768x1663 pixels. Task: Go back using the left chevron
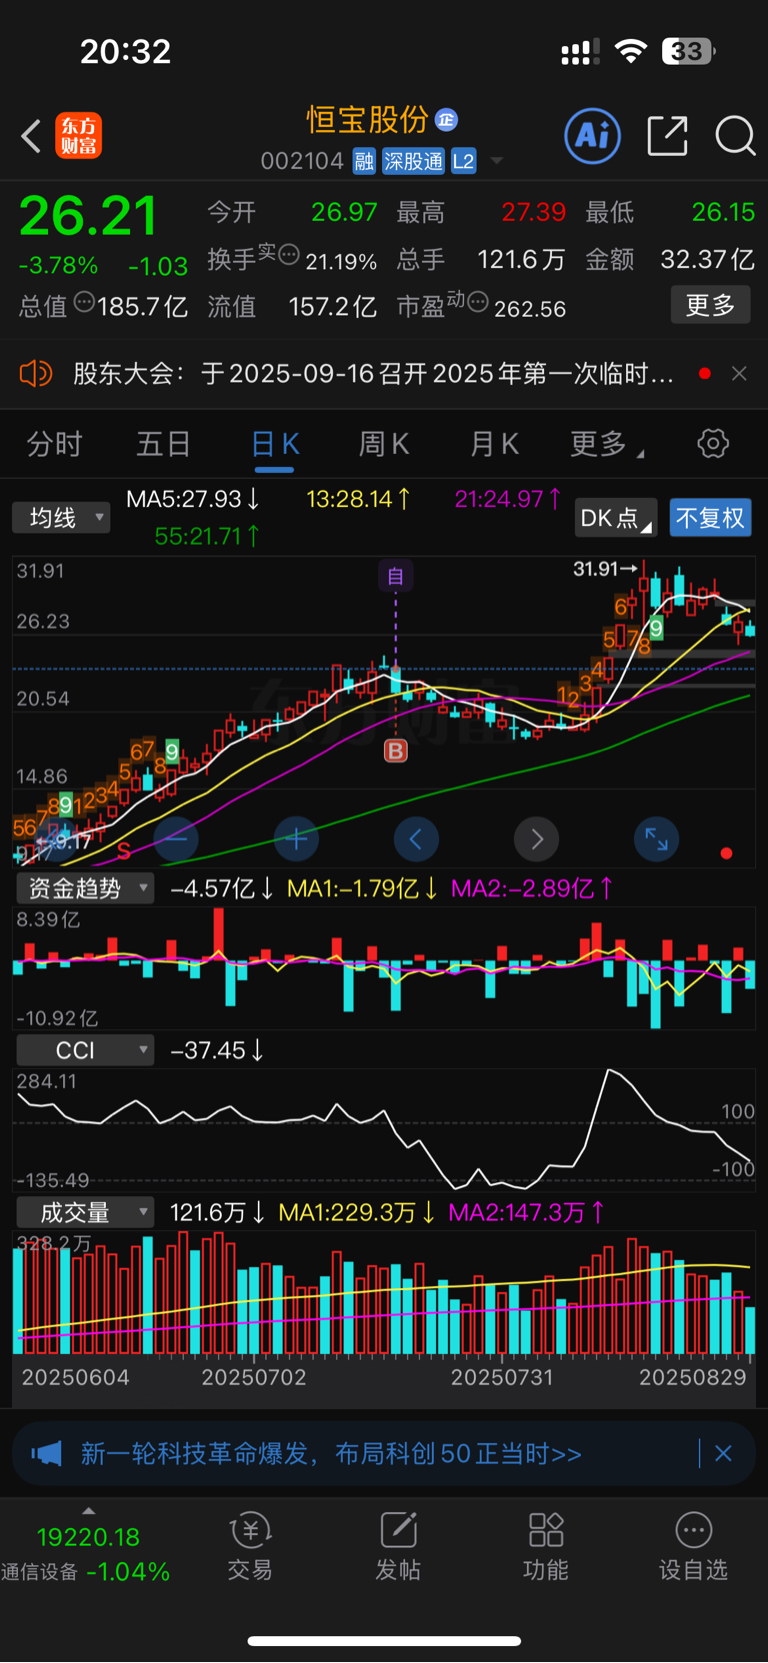pos(31,136)
